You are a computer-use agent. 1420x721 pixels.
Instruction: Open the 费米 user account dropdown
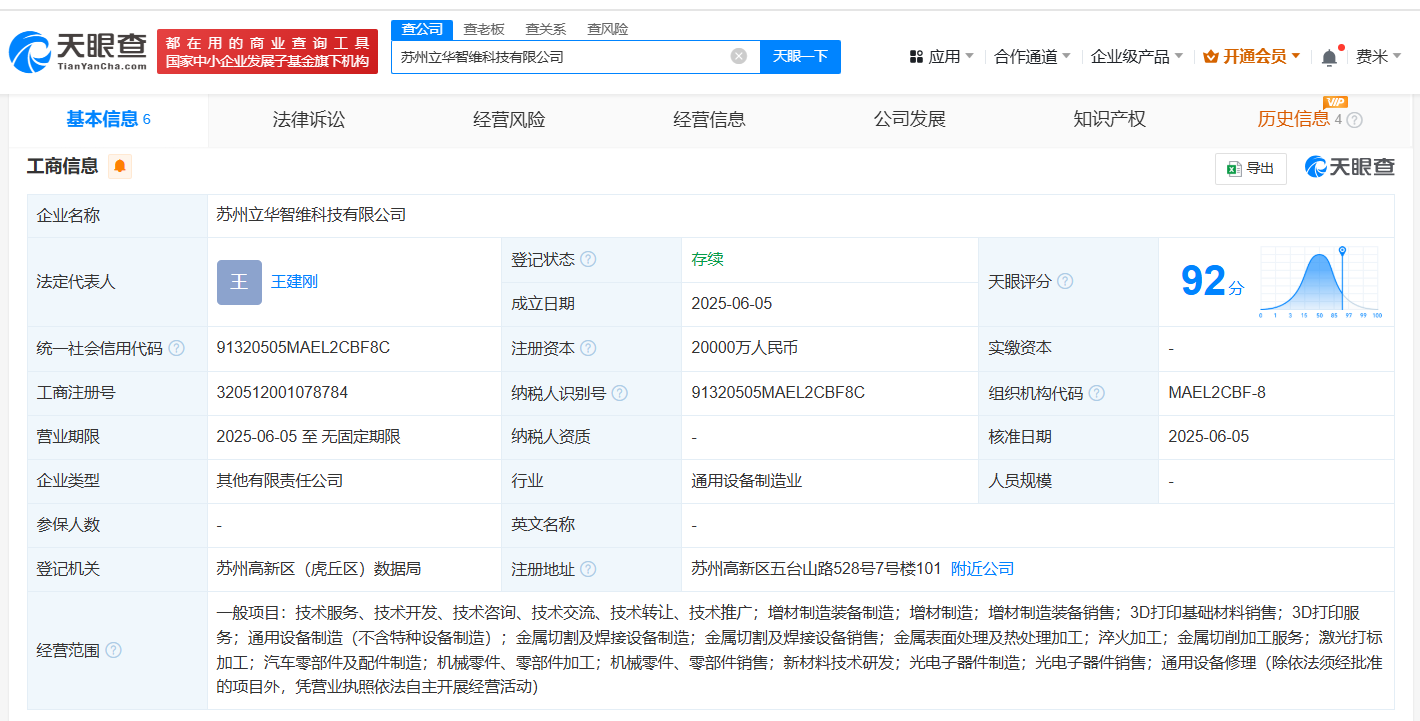pos(1378,57)
